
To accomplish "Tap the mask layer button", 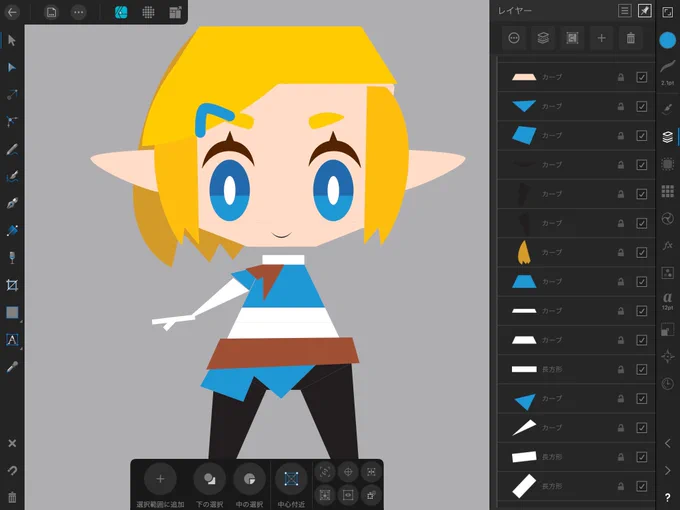I will (572, 38).
